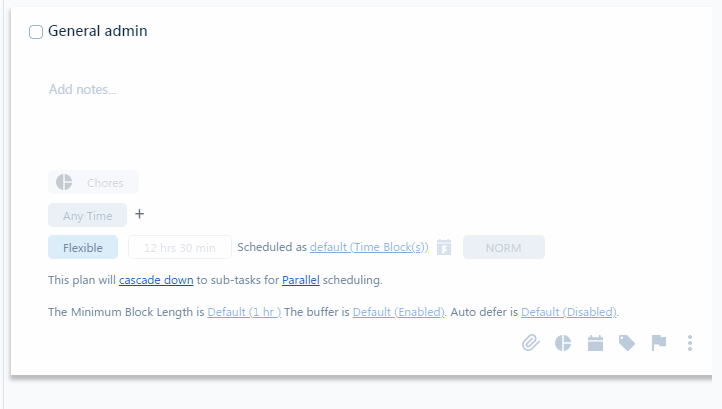Image resolution: width=722 pixels, height=409 pixels.
Task: Click the calendar icon beside Time Block(s)
Action: point(444,247)
